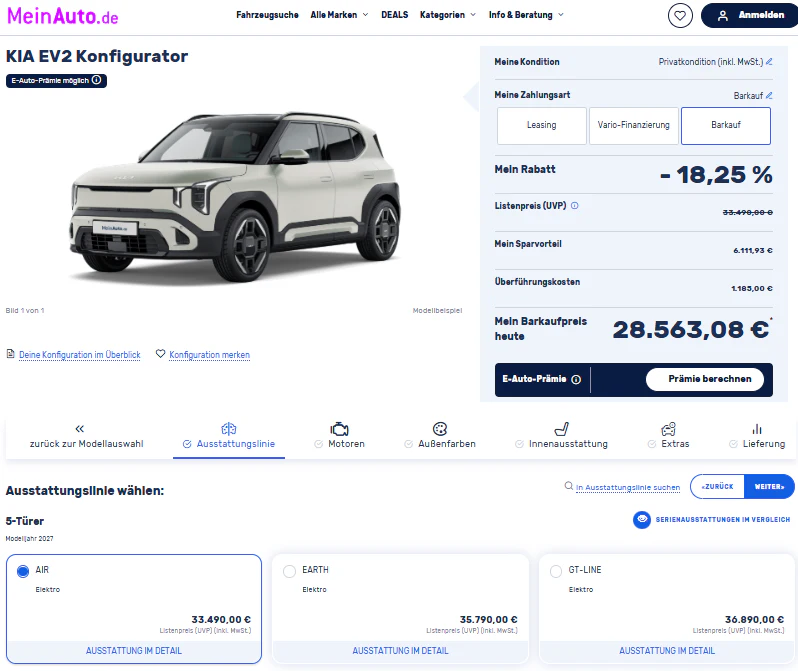Screen dimensions: 798x671
Task: Open Deine Konfiguration im Überblick link
Action: point(80,355)
